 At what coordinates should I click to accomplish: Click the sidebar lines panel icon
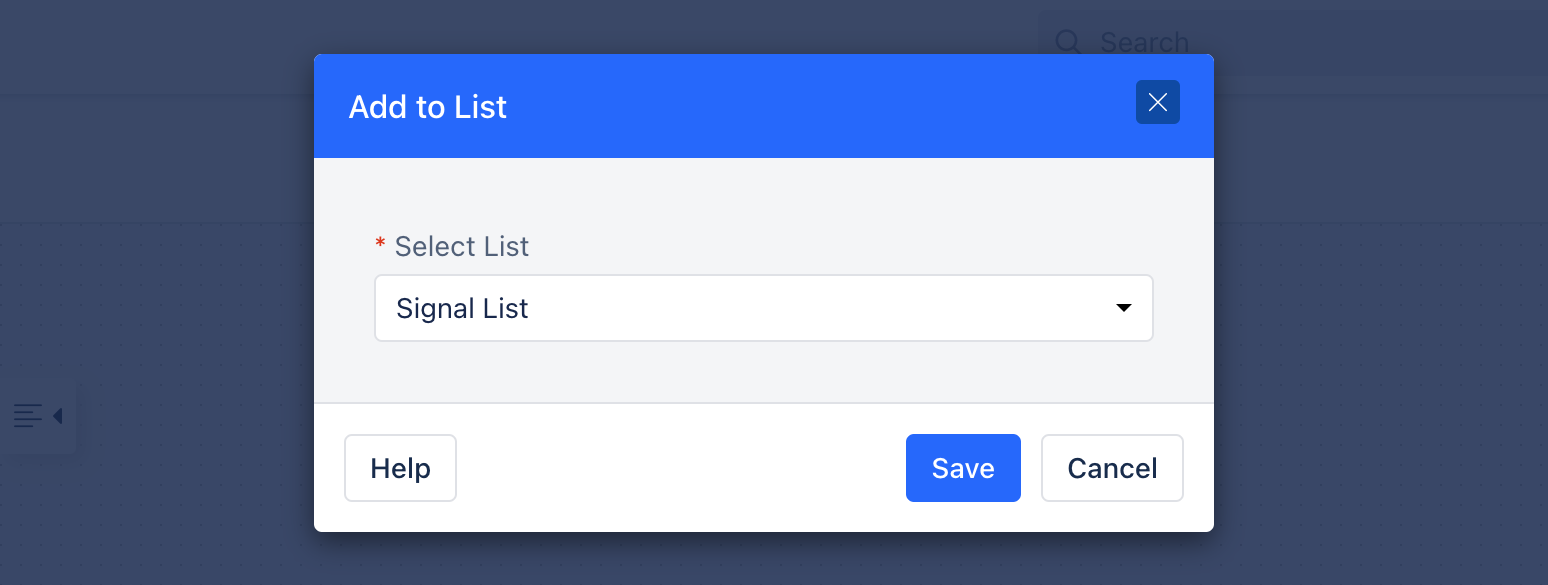[x=28, y=415]
